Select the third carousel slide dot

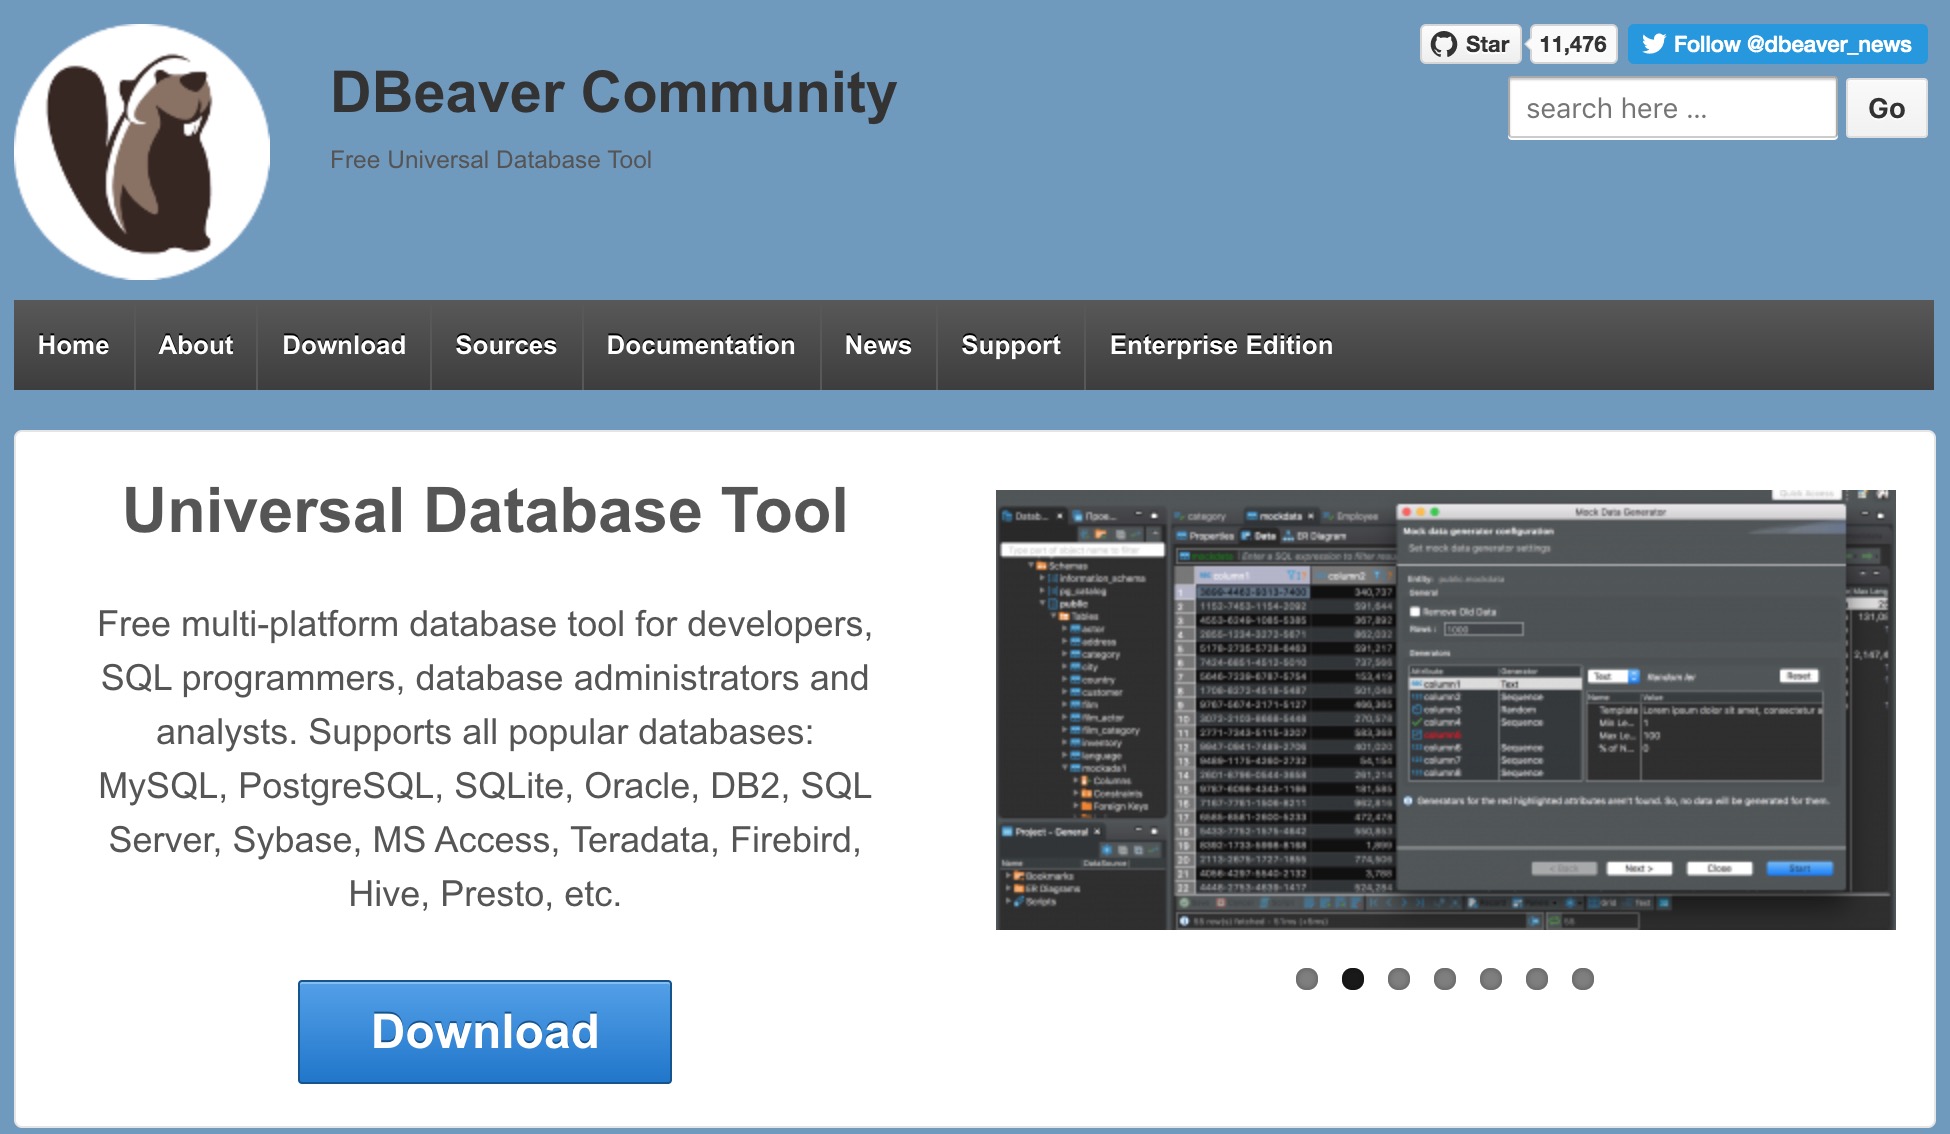tap(1399, 979)
